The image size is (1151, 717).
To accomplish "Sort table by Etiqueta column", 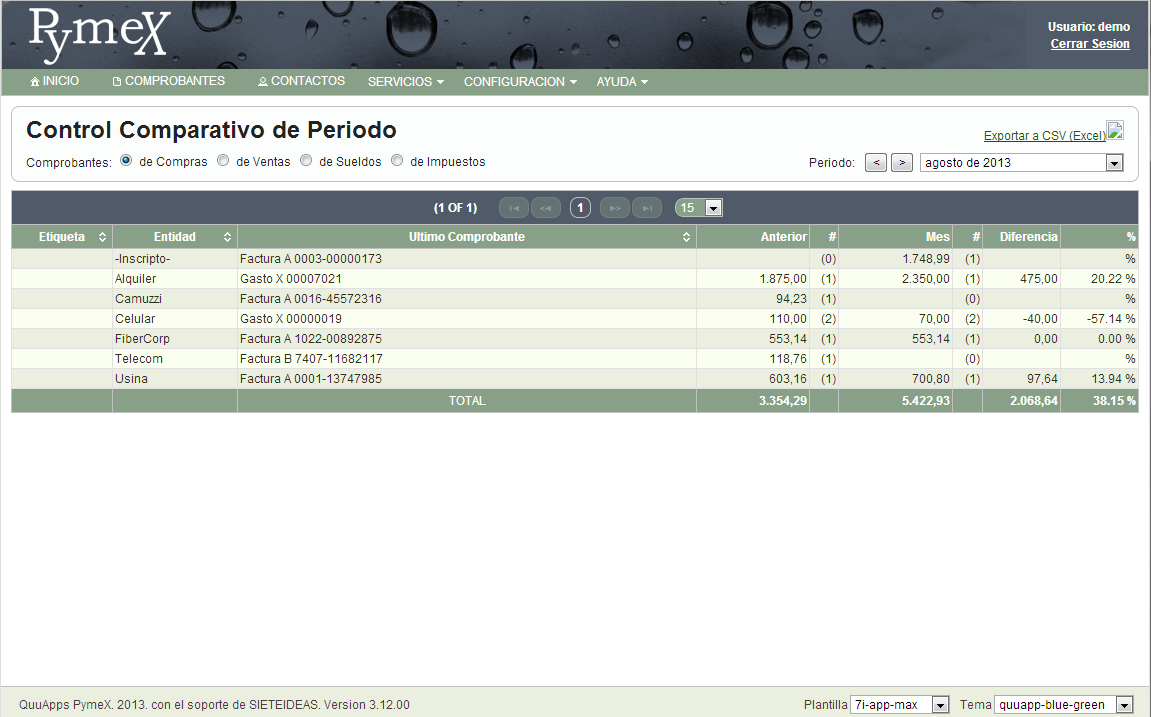I will pos(102,237).
